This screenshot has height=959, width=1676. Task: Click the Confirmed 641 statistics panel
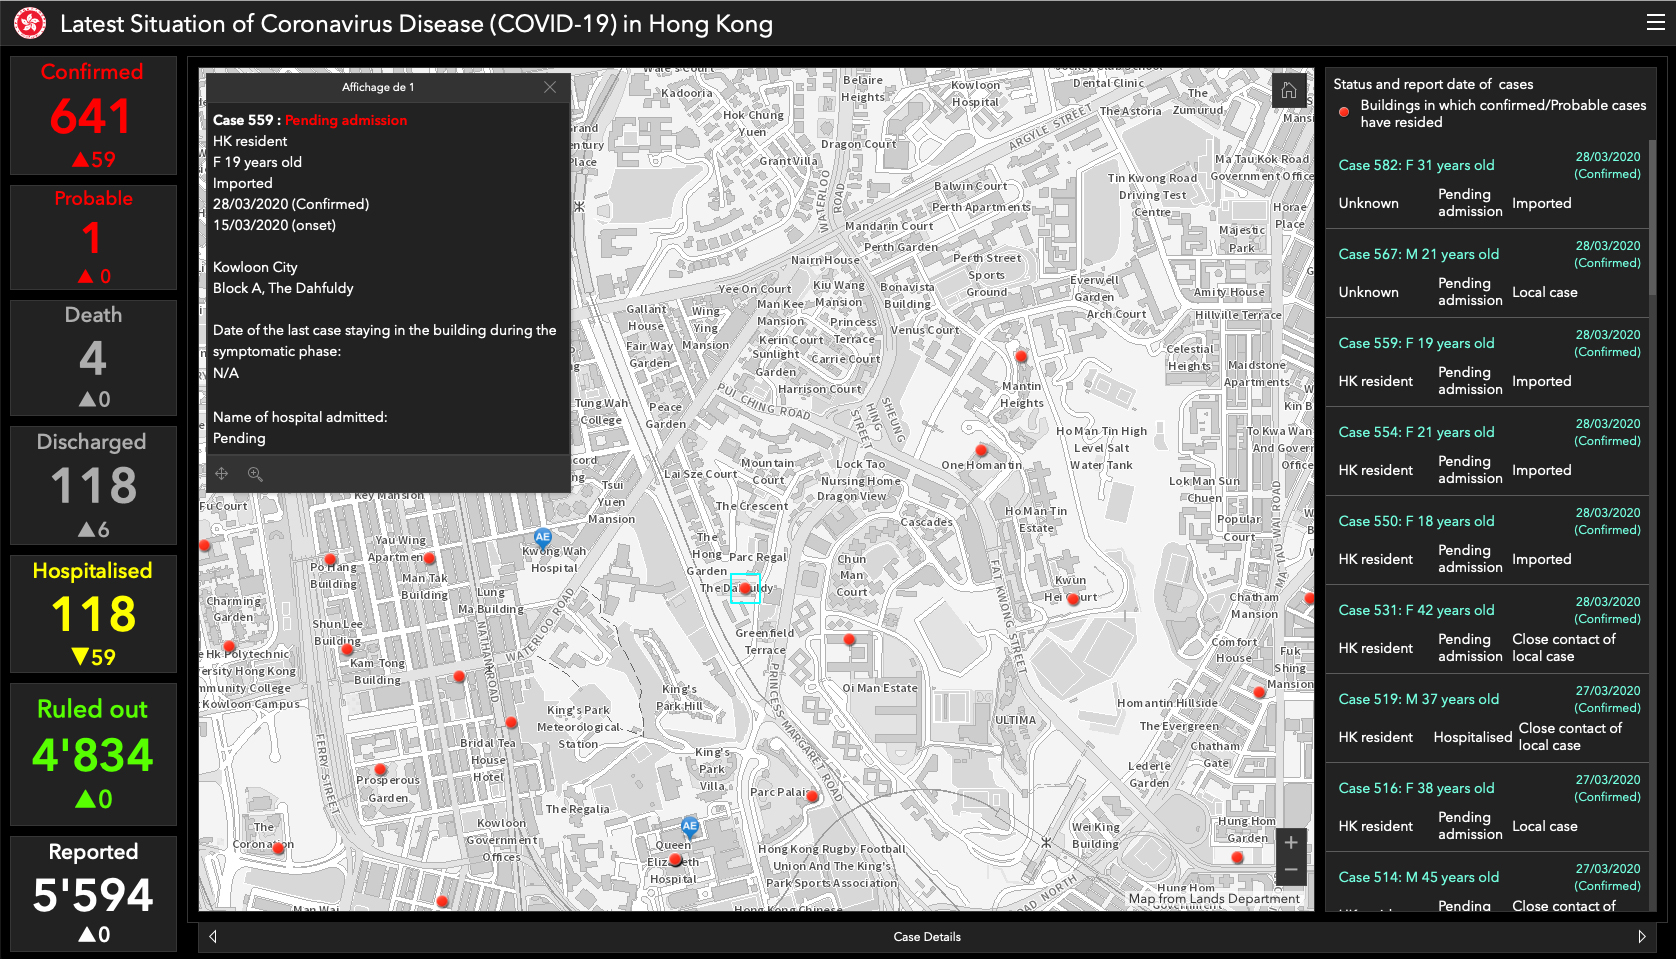click(x=93, y=115)
